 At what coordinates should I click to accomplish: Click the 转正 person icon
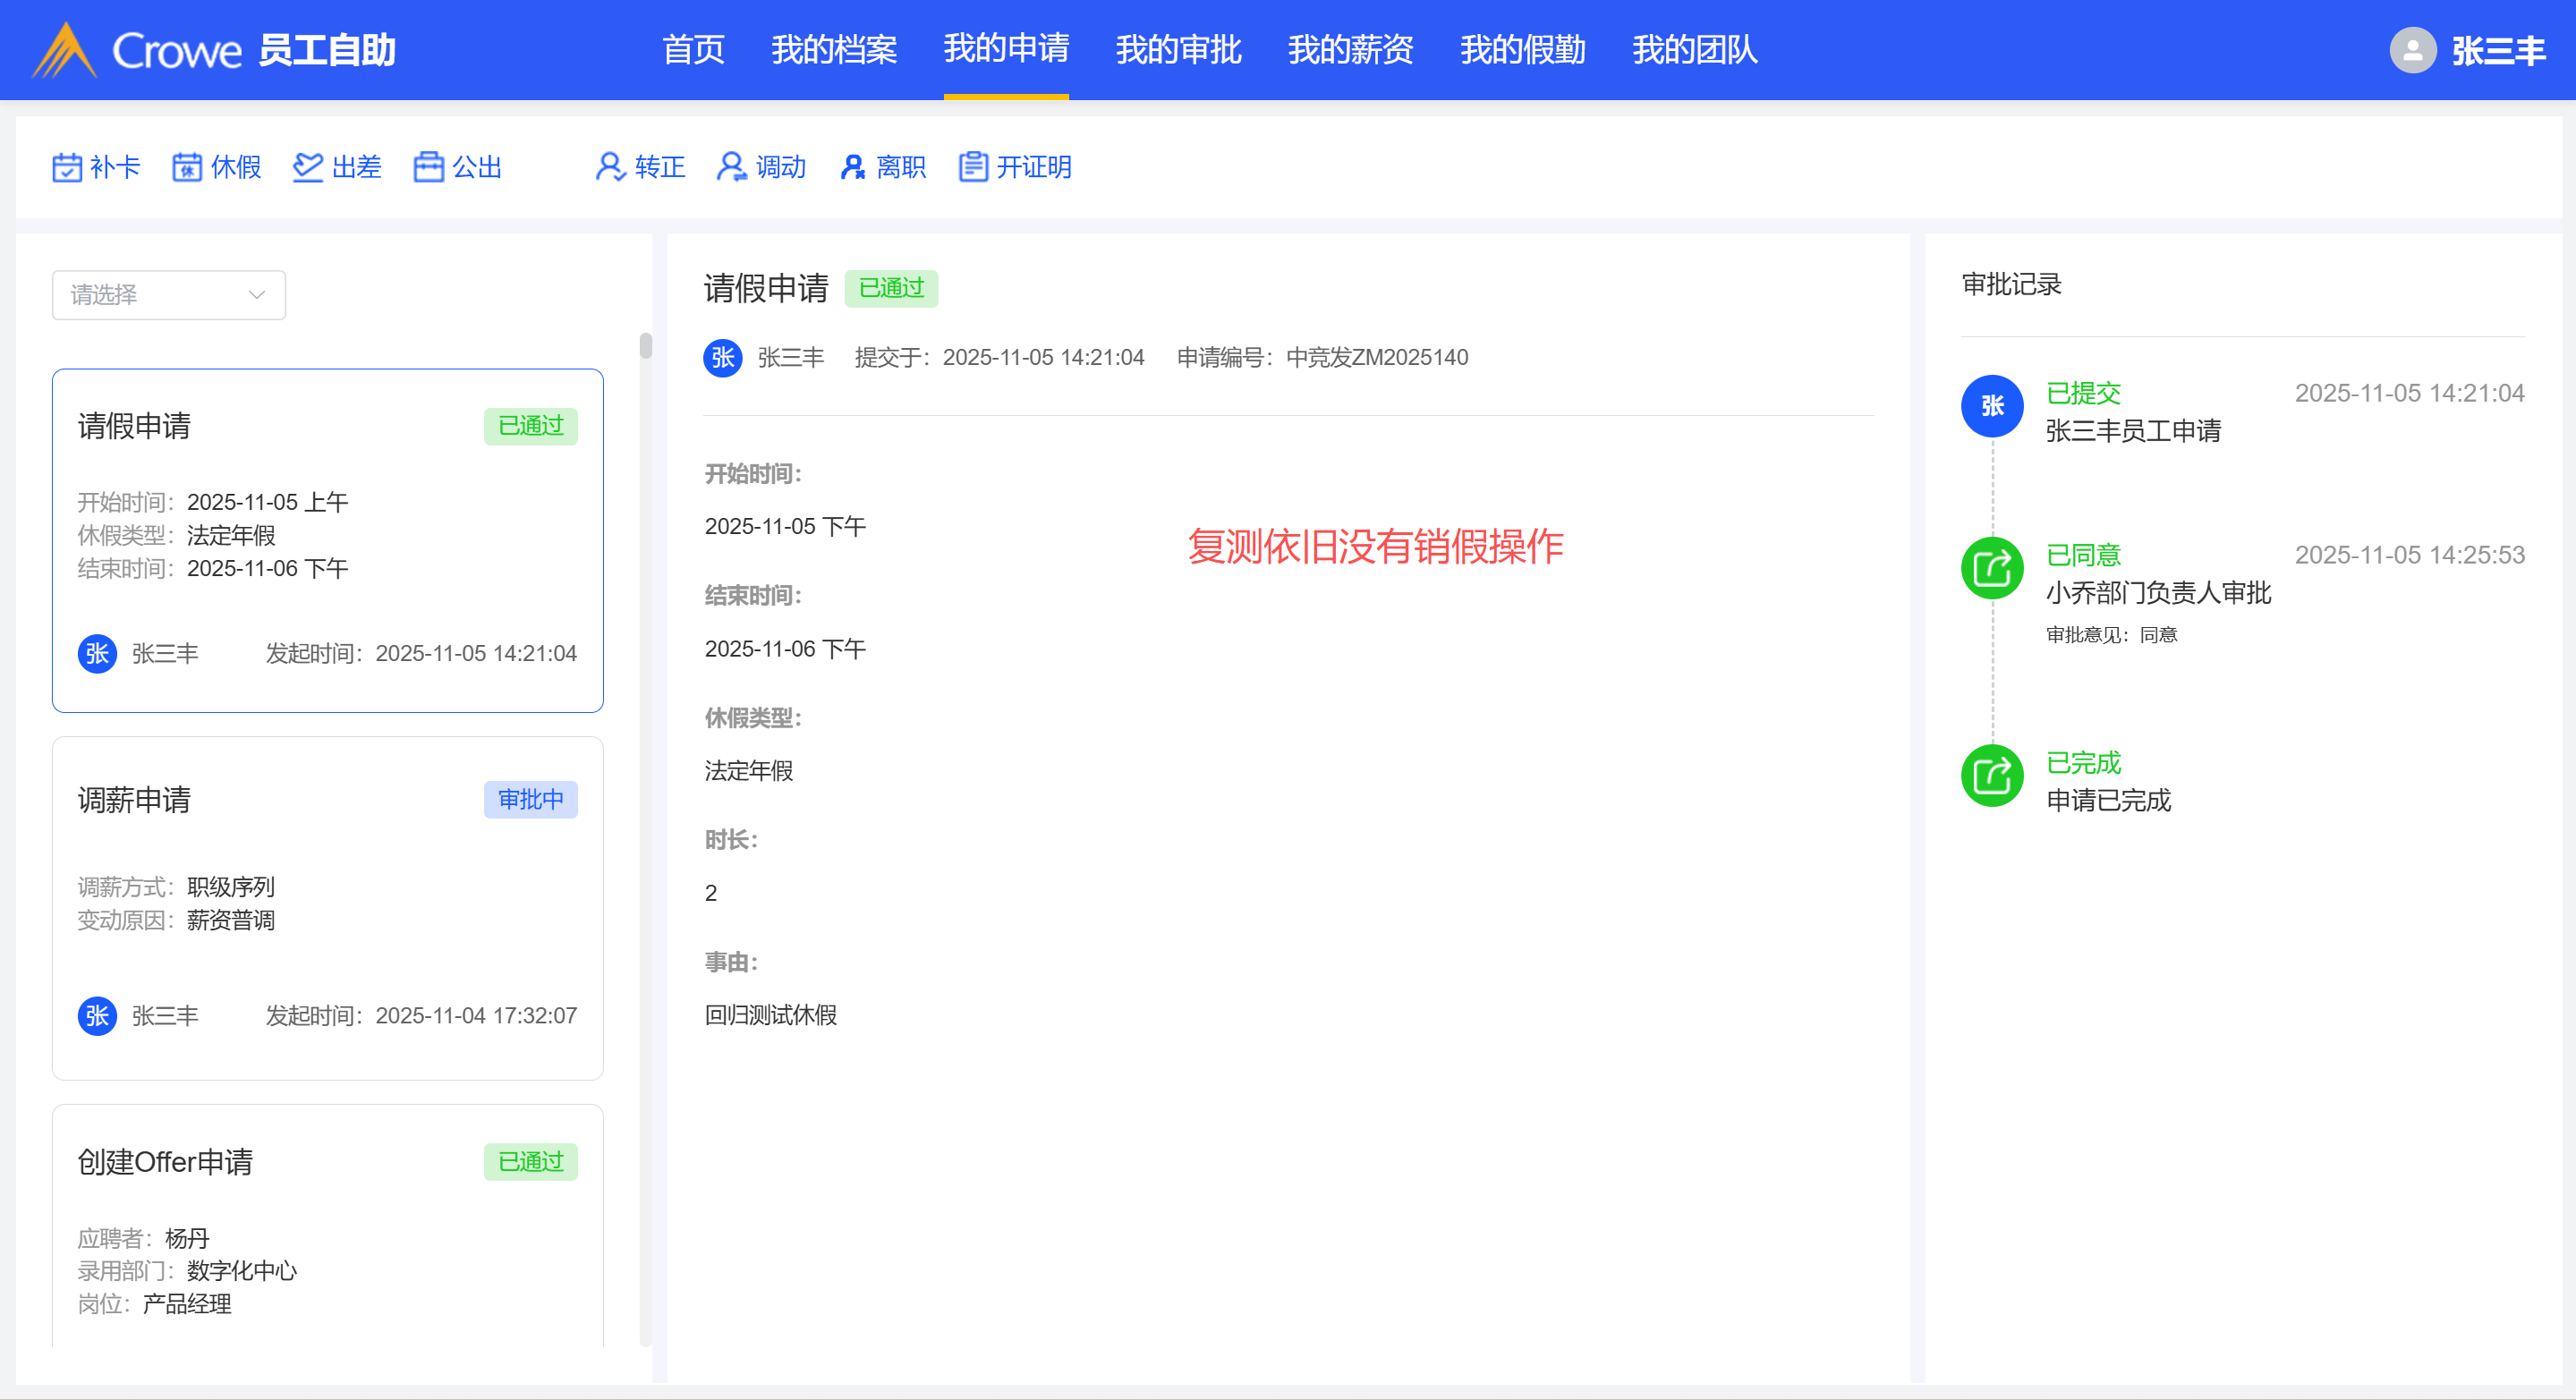[610, 167]
